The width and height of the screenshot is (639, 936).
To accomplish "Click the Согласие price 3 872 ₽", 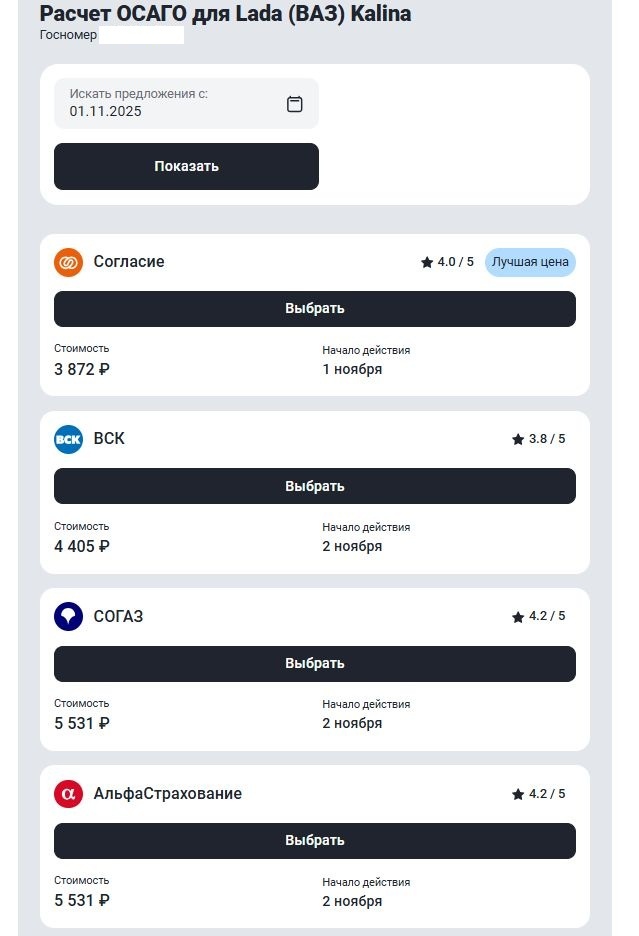I will 82,369.
